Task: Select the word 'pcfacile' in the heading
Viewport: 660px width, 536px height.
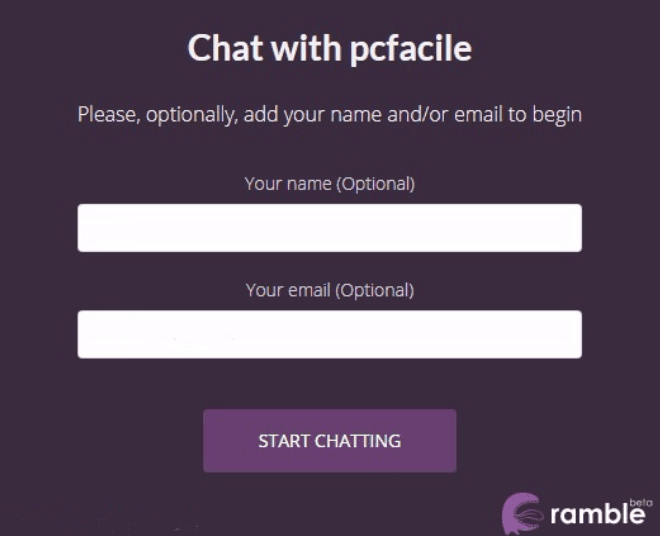Action: pyautogui.click(x=411, y=47)
